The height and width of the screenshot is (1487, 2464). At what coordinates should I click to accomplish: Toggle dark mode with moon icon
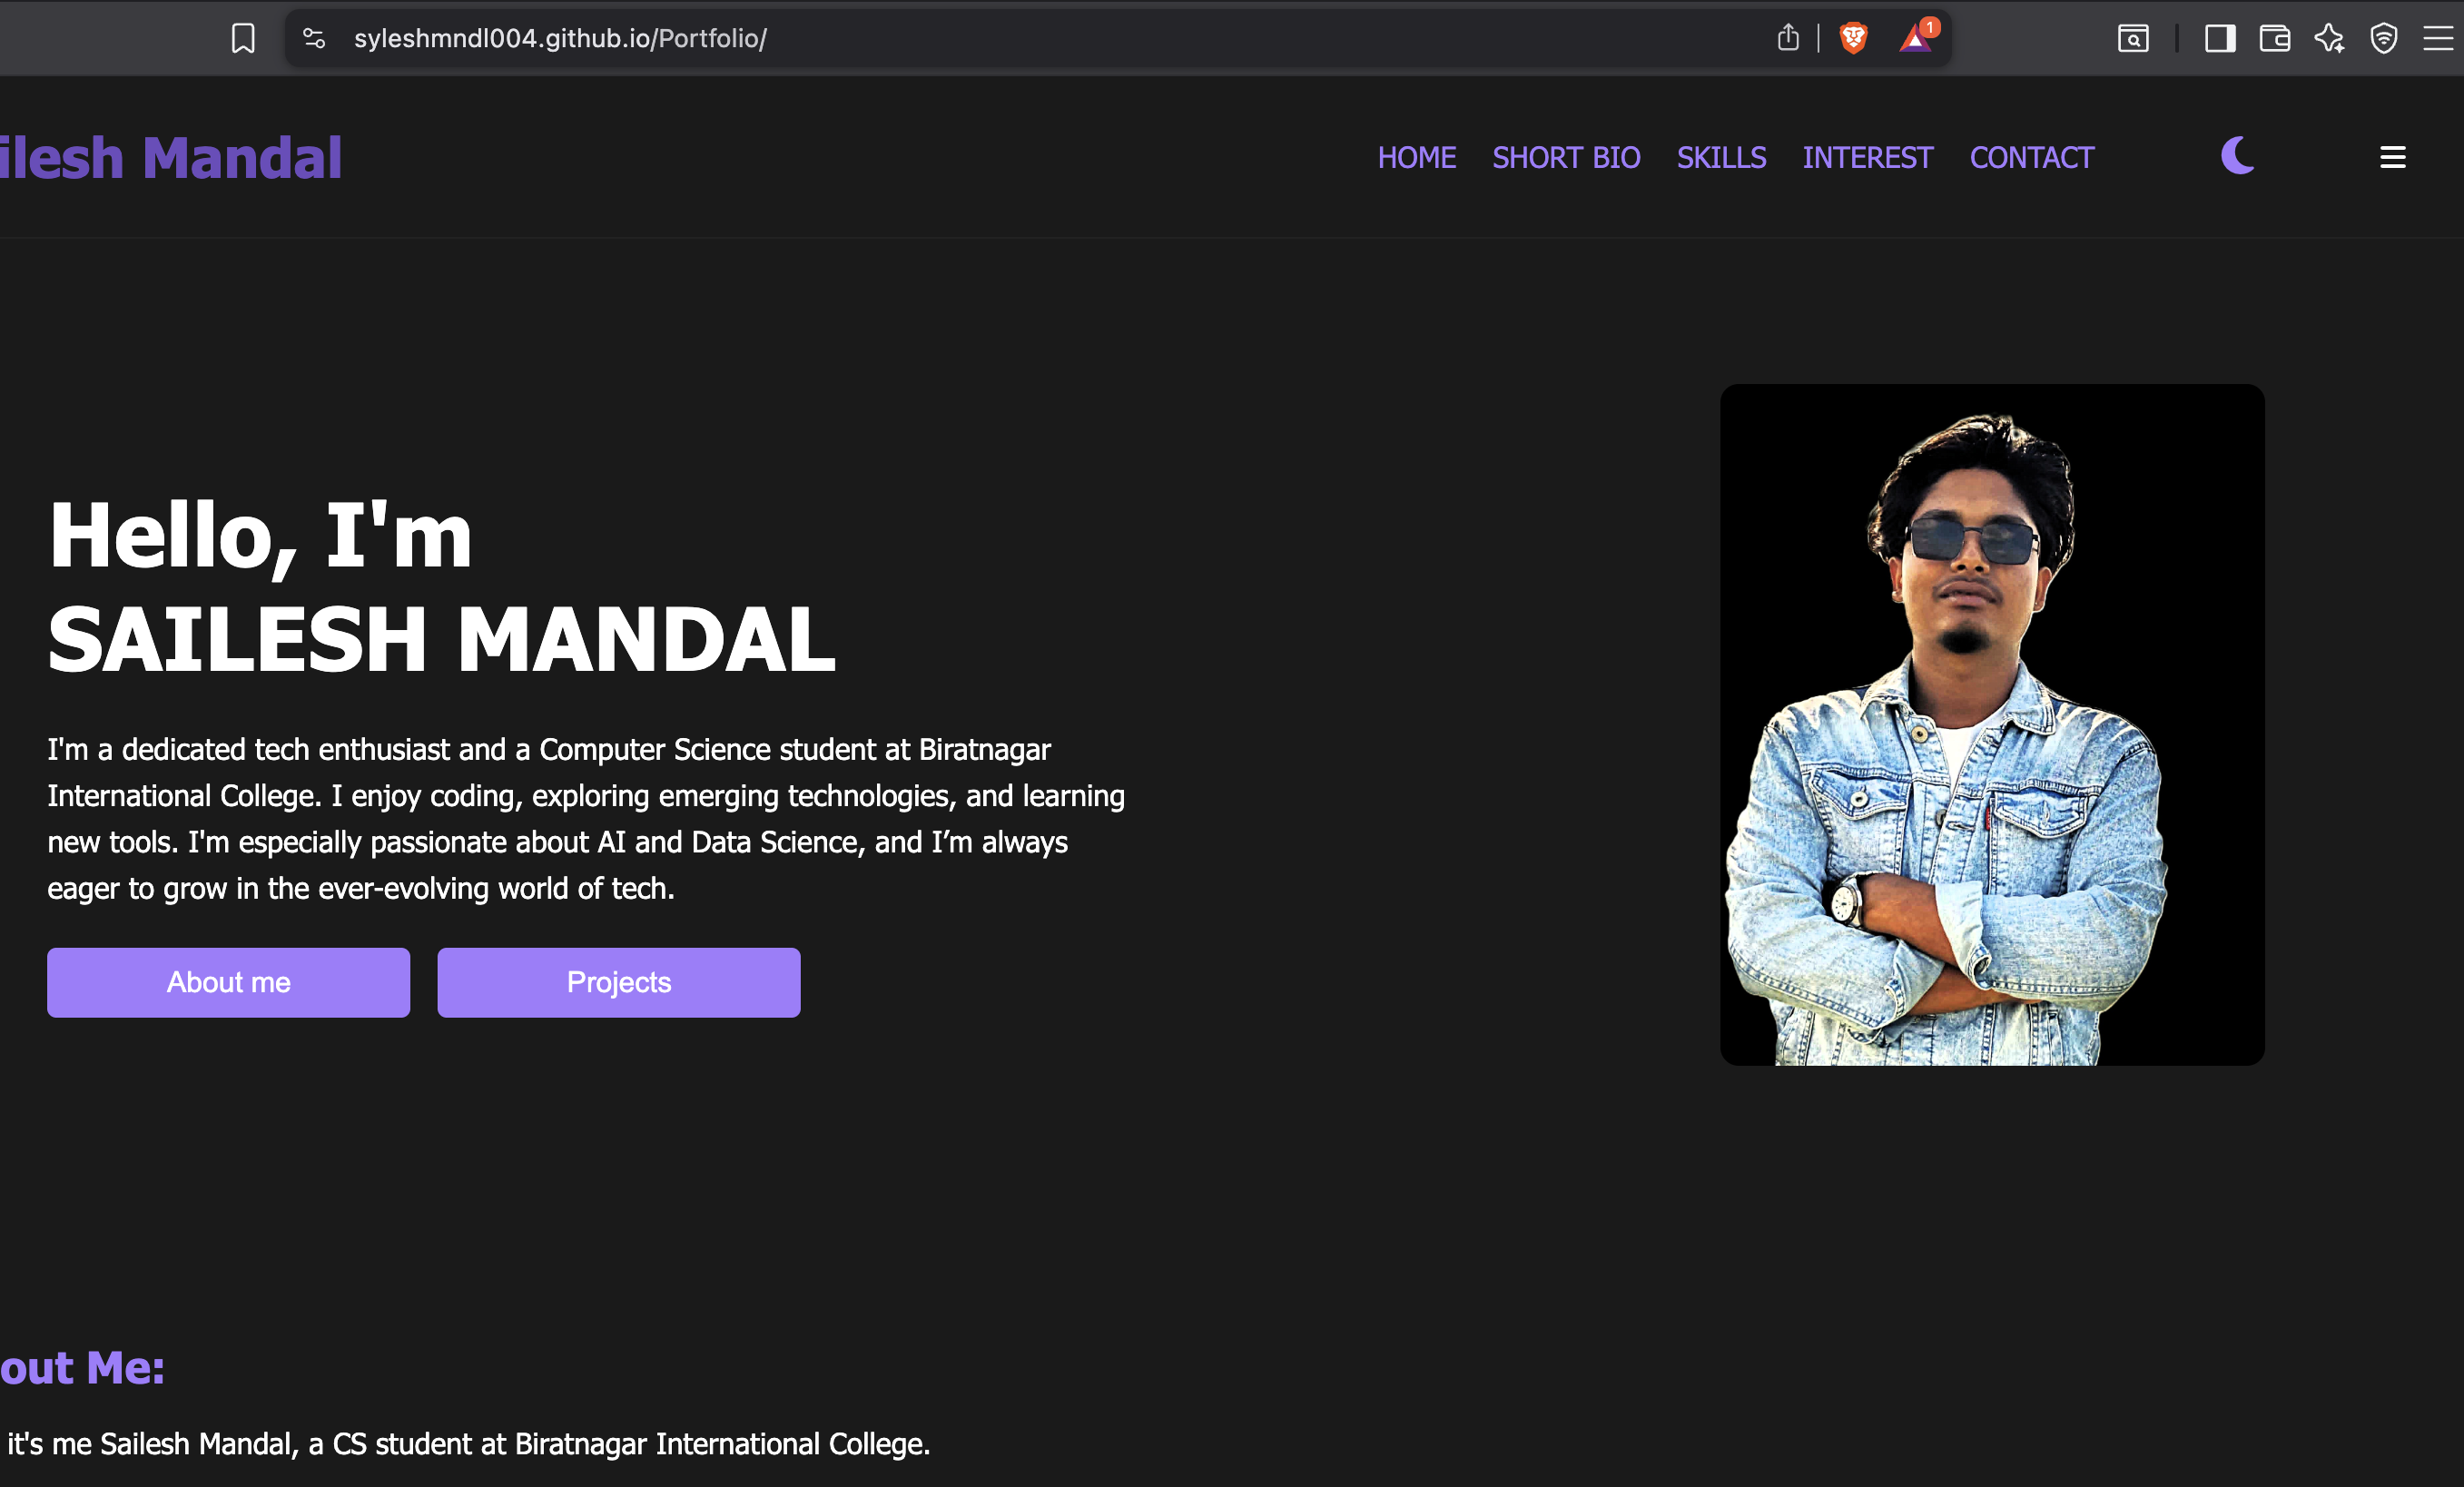coord(2238,156)
